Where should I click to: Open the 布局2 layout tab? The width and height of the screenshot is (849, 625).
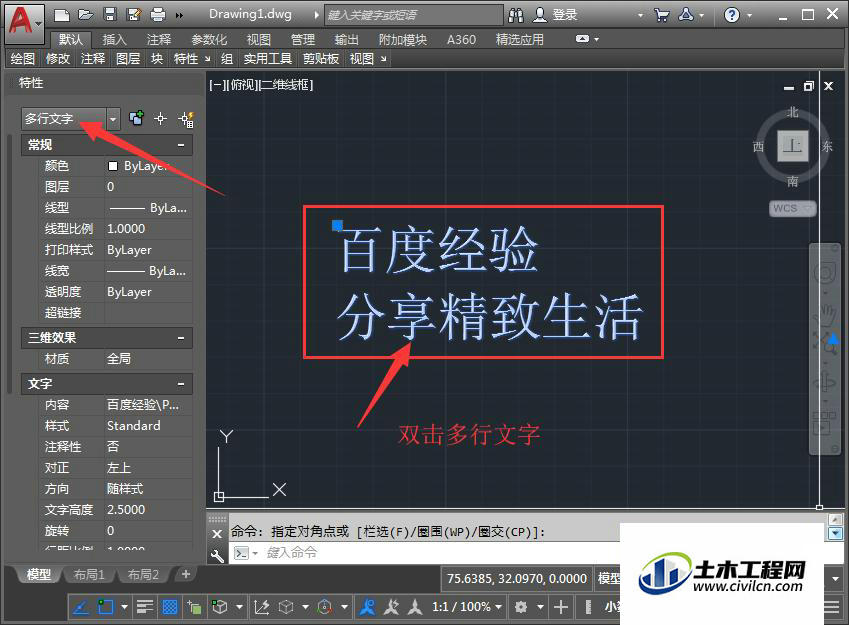point(143,575)
